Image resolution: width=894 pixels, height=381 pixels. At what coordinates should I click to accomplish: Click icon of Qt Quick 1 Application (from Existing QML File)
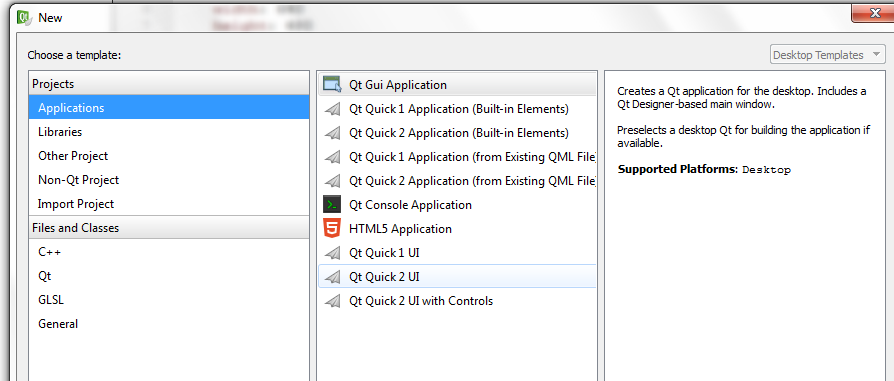(332, 157)
